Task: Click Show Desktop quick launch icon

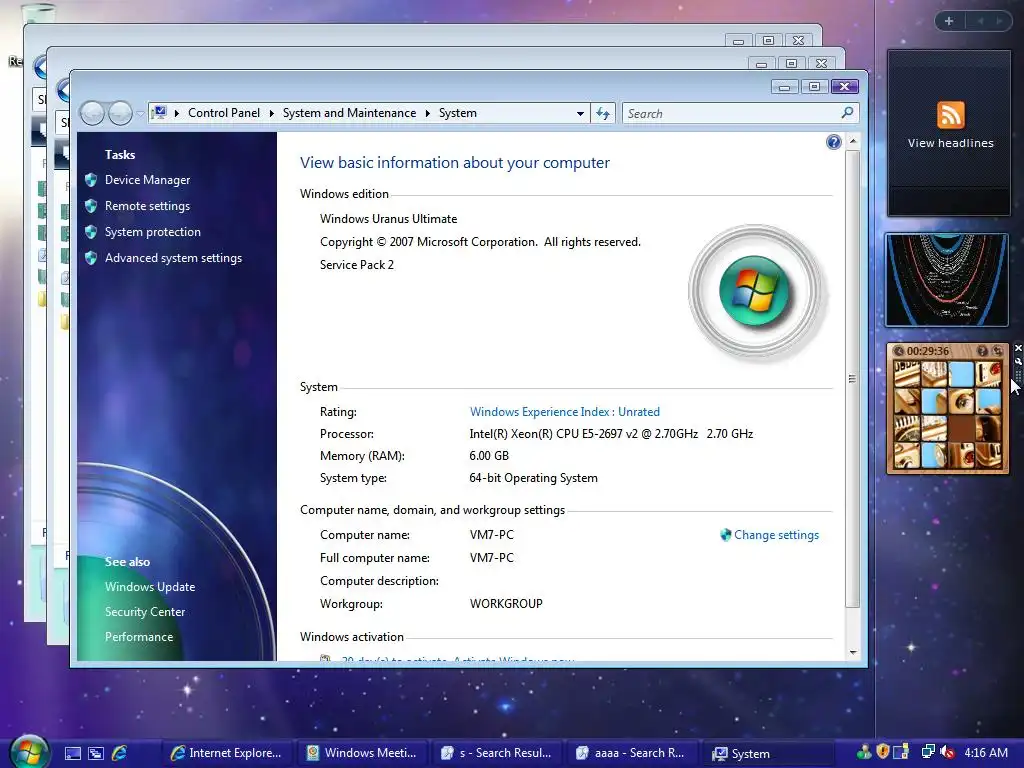Action: 73,753
